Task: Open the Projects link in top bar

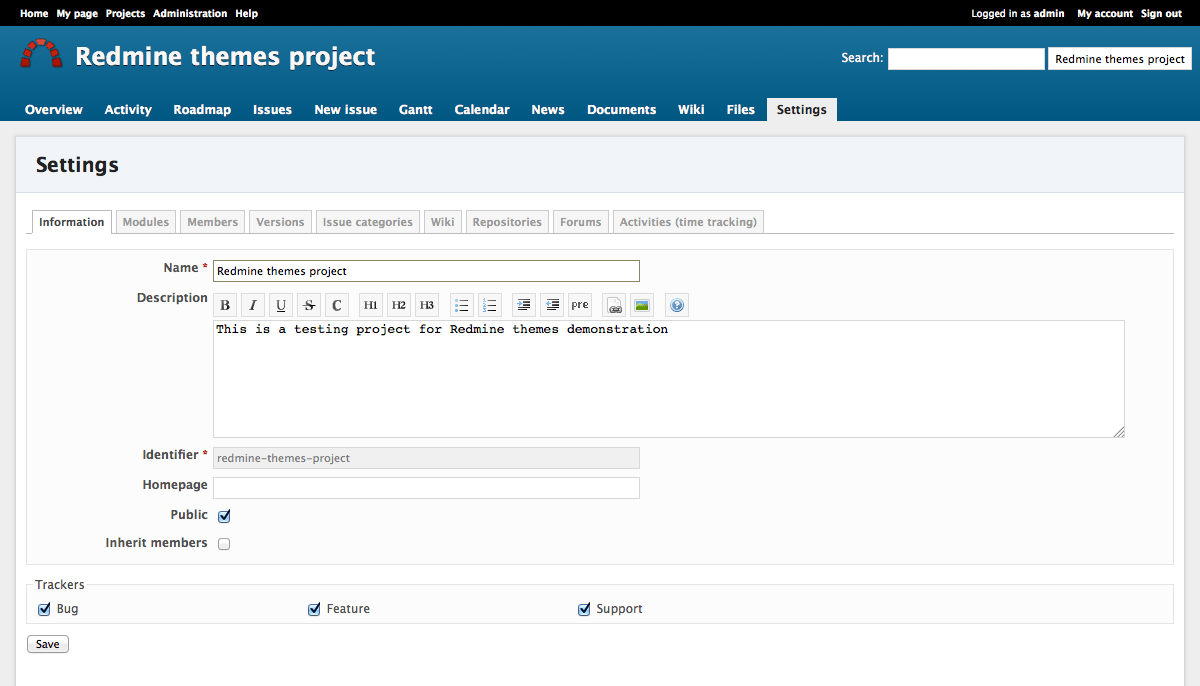Action: point(125,14)
